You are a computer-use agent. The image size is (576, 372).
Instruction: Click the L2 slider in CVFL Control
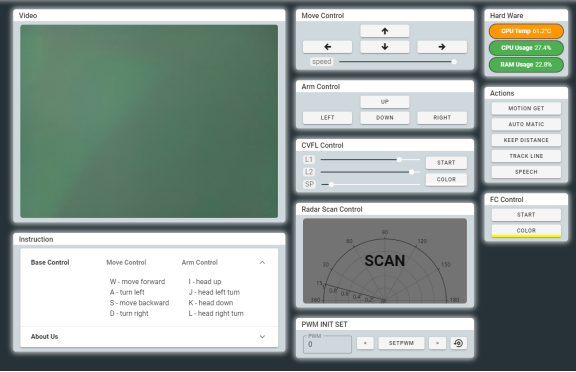tap(370, 172)
